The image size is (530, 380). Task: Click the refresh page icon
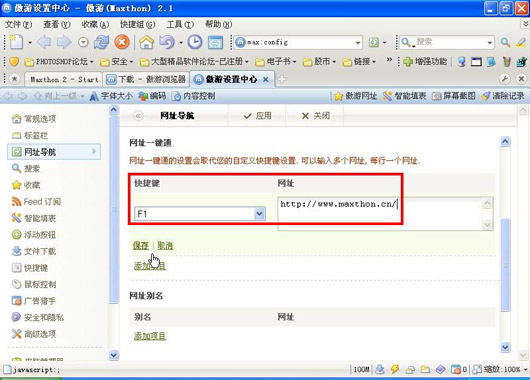101,42
